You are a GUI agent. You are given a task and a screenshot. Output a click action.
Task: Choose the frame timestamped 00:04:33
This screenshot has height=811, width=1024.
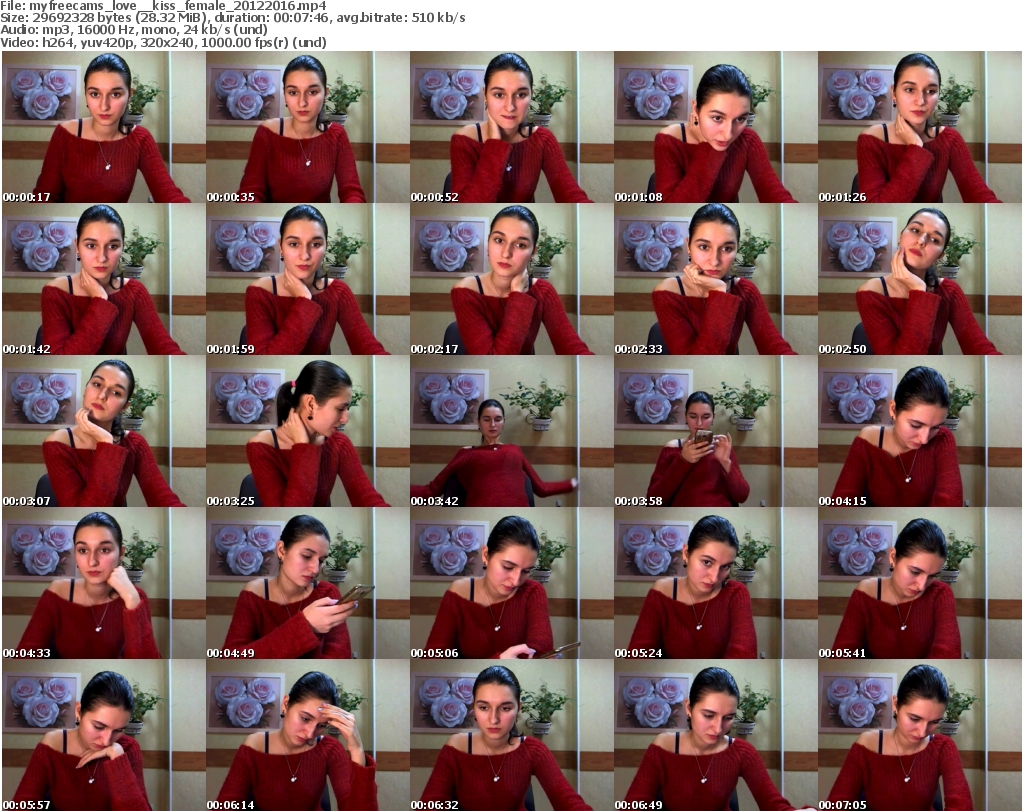104,584
